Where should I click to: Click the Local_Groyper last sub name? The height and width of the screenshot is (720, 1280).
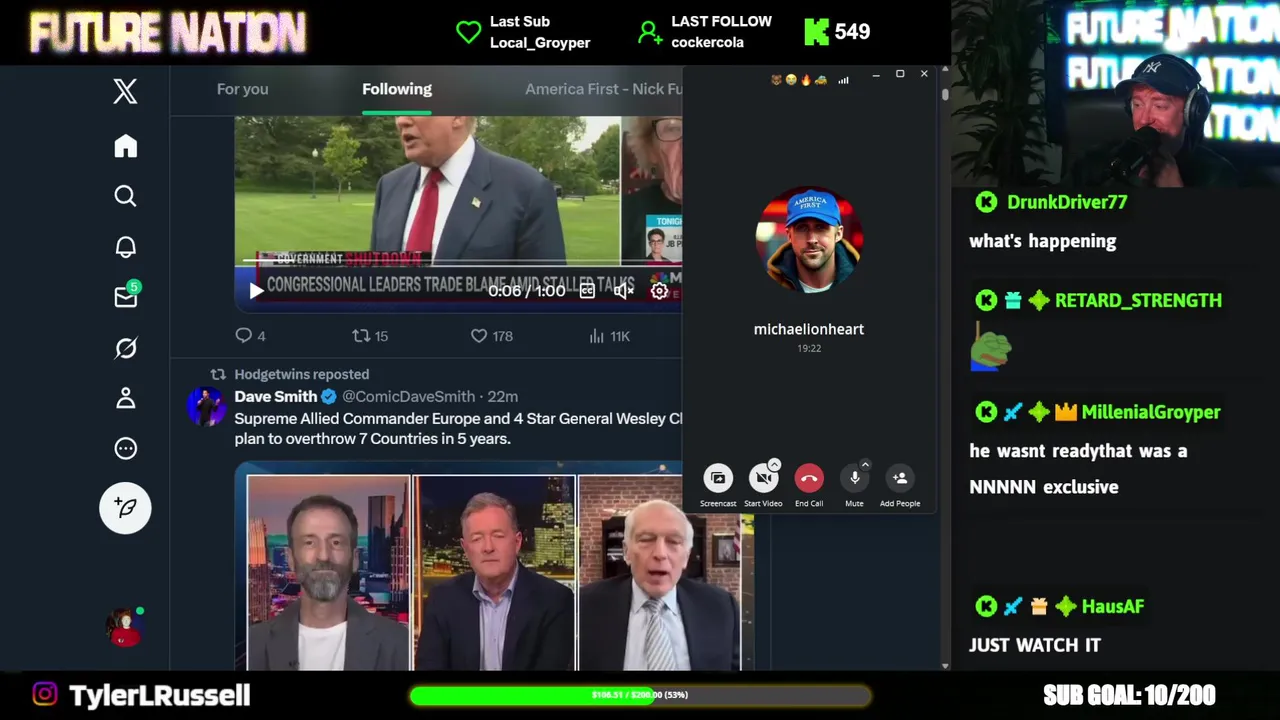point(540,42)
